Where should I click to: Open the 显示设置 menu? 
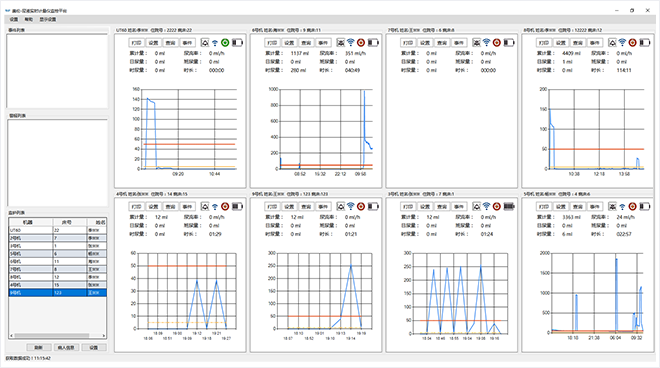pos(48,19)
